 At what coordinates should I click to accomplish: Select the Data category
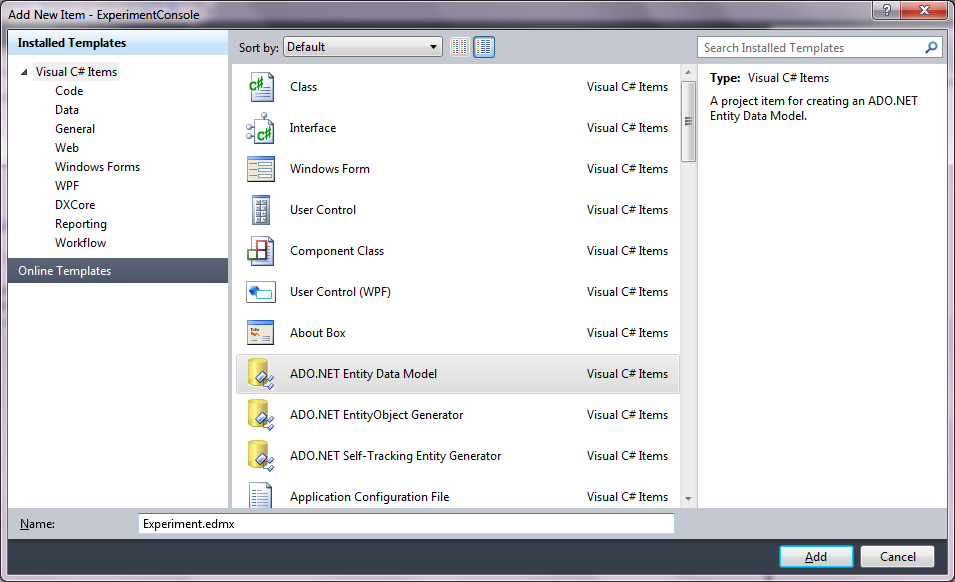click(x=67, y=110)
